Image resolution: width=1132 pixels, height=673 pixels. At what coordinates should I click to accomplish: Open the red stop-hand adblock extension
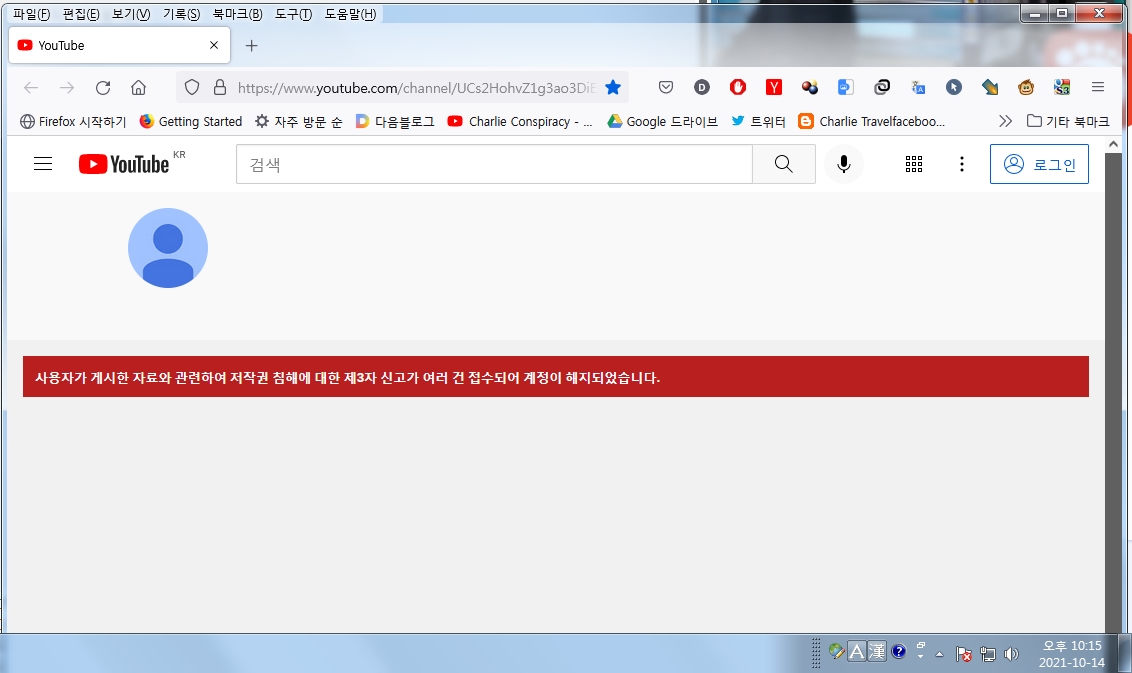pyautogui.click(x=738, y=87)
